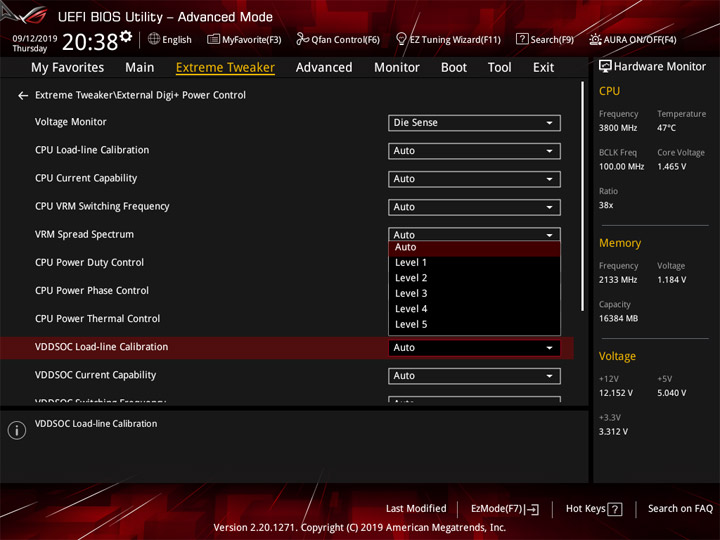
Task: Click the 20:38 clock display
Action: pos(90,42)
